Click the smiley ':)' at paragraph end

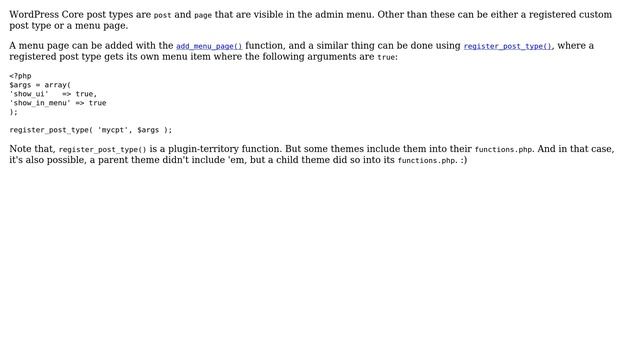point(464,160)
